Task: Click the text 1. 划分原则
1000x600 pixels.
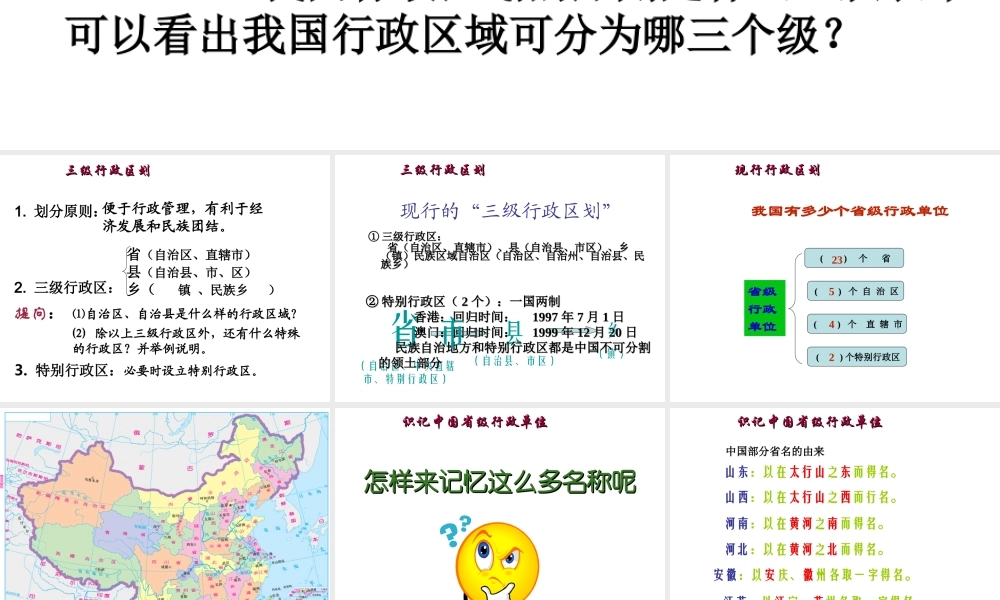Action: pyautogui.click(x=57, y=212)
